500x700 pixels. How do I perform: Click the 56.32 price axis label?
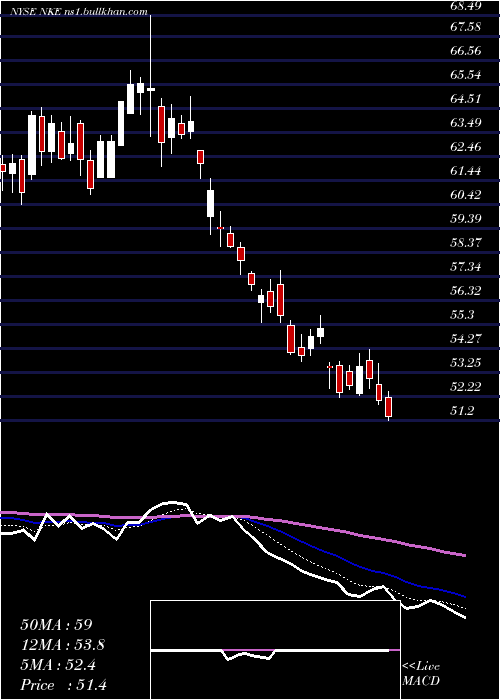(x=465, y=291)
